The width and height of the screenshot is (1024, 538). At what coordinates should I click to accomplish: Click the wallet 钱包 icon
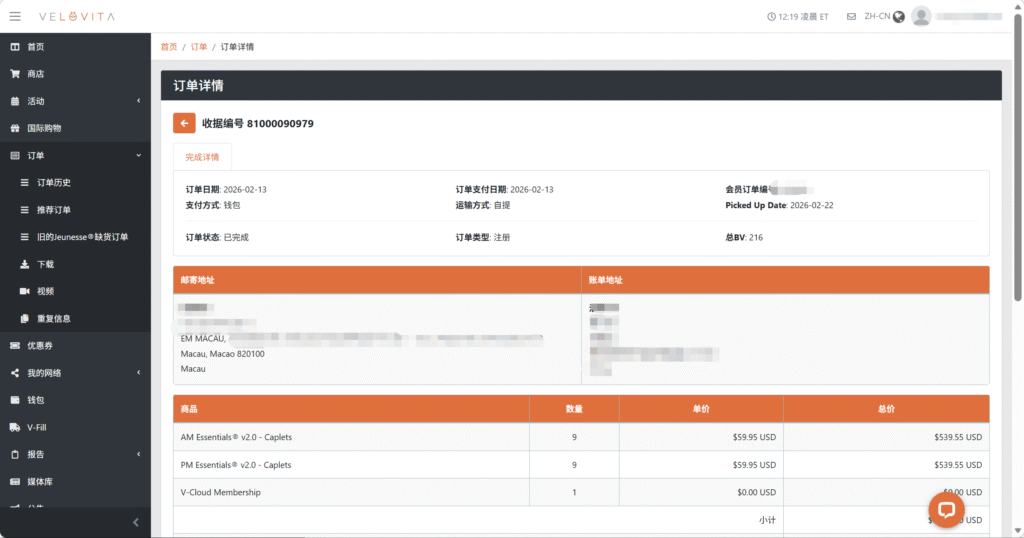tap(15, 400)
